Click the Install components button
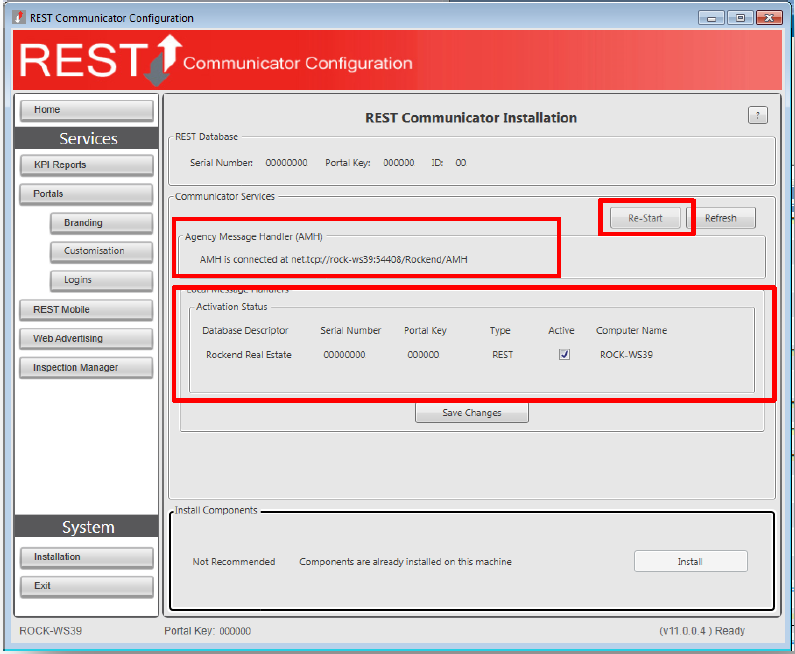This screenshot has height=654, width=795. click(x=691, y=561)
